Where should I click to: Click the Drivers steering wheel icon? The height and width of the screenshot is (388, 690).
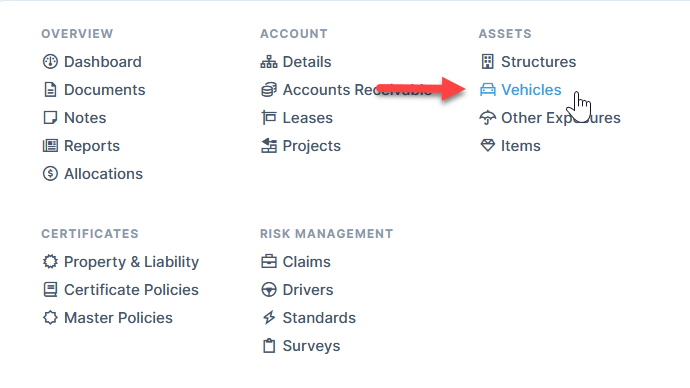click(269, 290)
